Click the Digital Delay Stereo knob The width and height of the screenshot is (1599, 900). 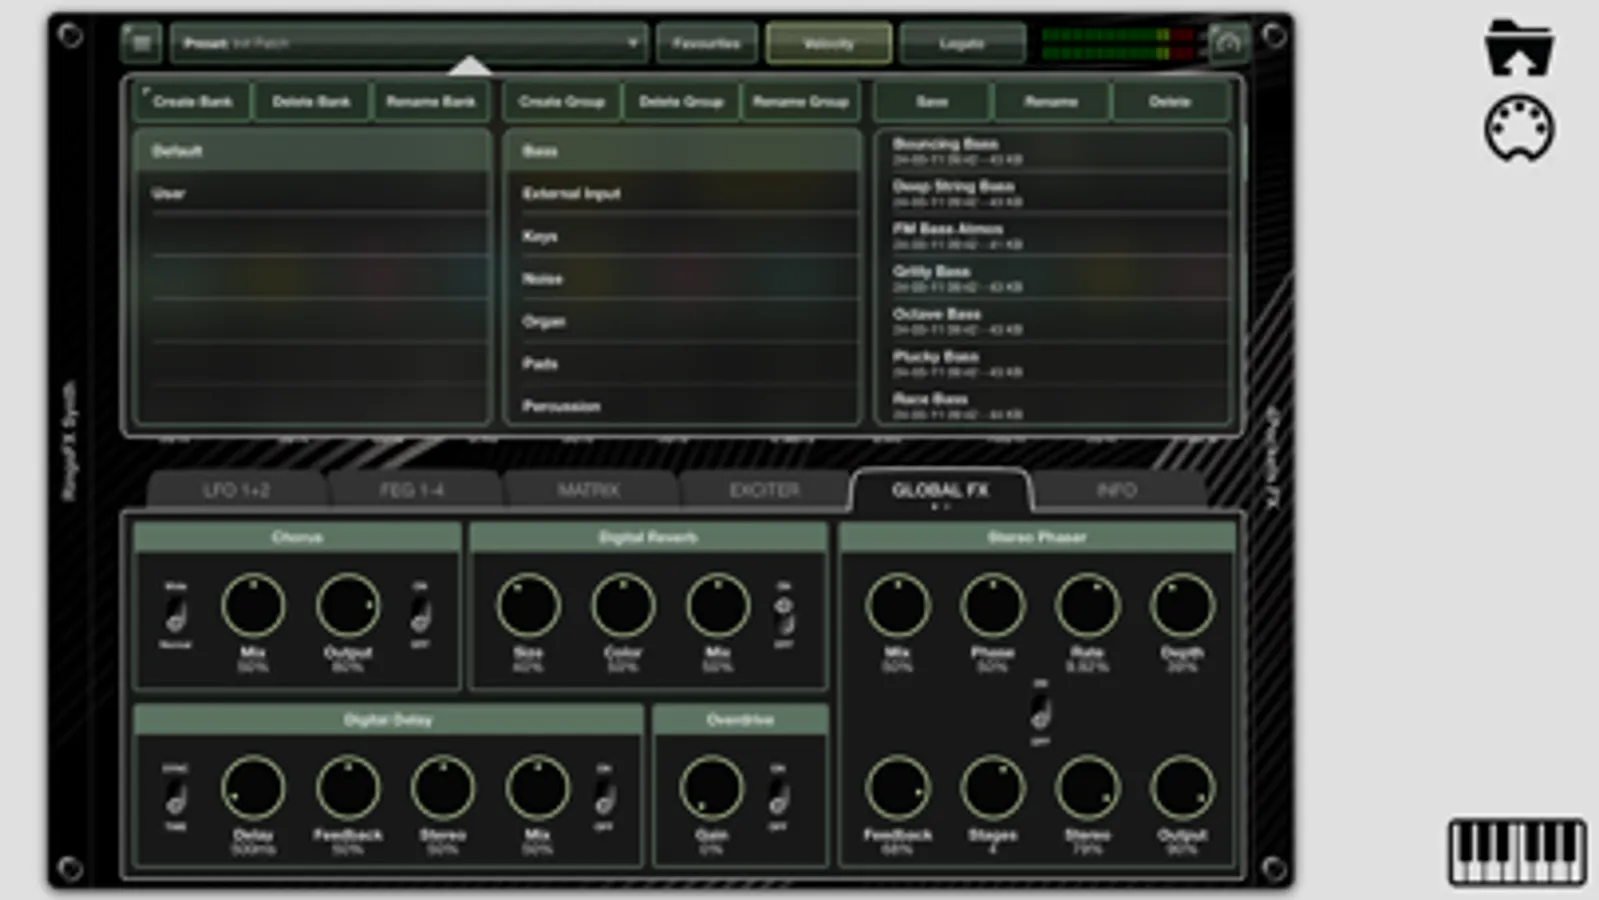coord(443,787)
